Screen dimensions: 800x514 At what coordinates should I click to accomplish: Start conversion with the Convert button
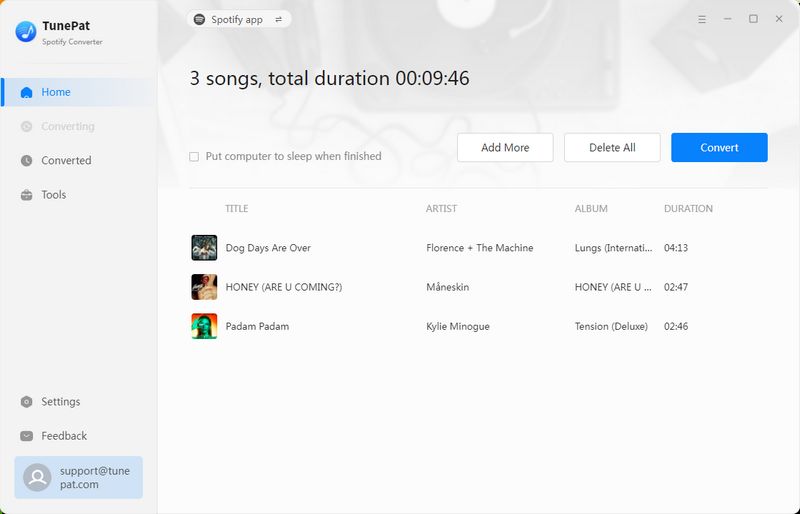tap(719, 148)
